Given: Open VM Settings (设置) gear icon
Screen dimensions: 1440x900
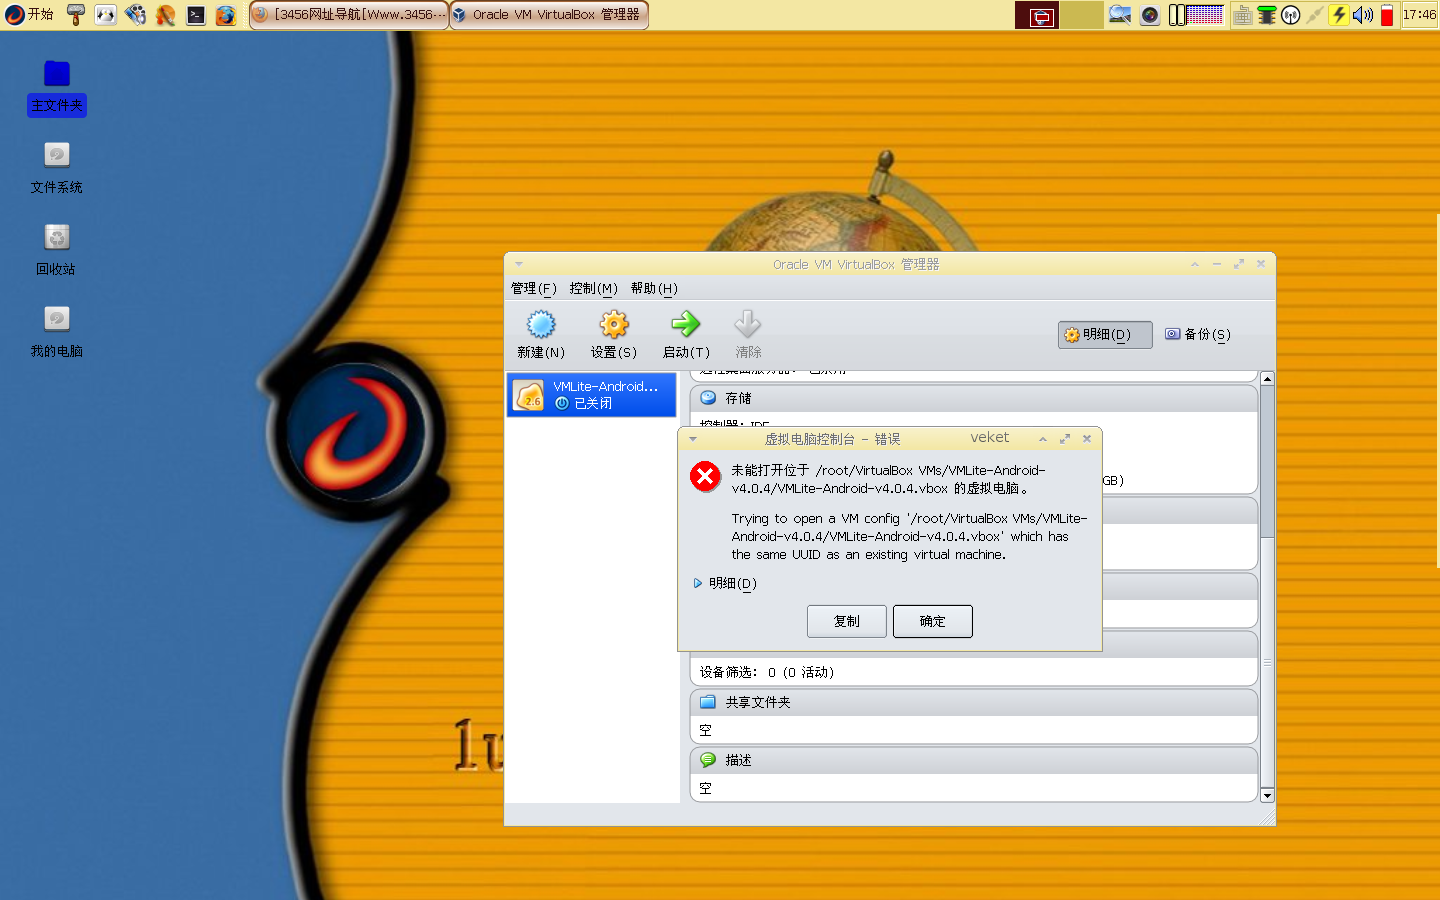Looking at the screenshot, I should tap(614, 324).
